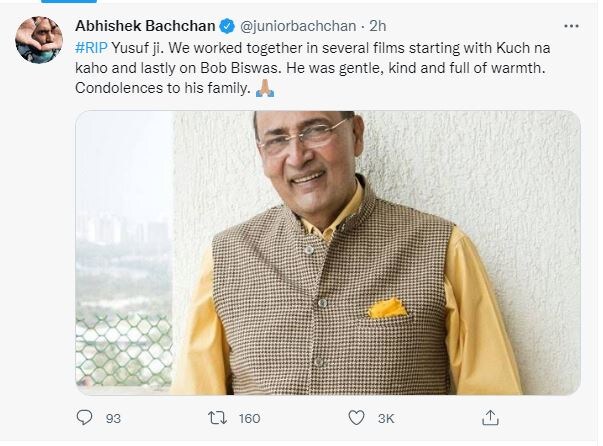Open the share options icon
Screen dimensions: 603x446
(x=490, y=416)
